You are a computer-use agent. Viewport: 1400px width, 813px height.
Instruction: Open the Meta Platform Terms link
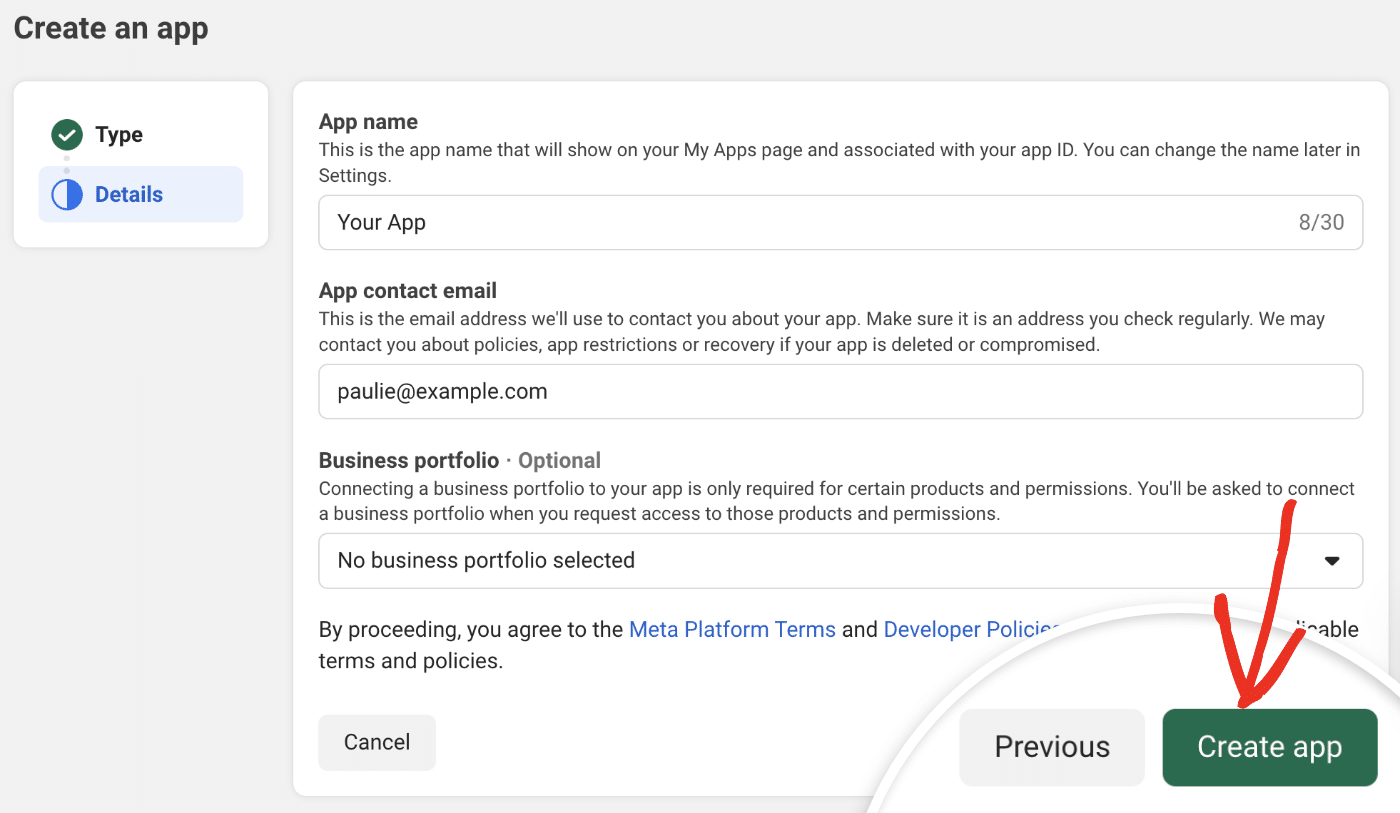coord(732,629)
